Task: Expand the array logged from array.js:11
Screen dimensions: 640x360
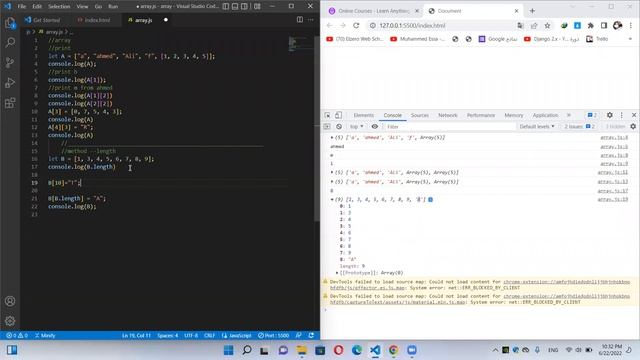Action: (332, 172)
